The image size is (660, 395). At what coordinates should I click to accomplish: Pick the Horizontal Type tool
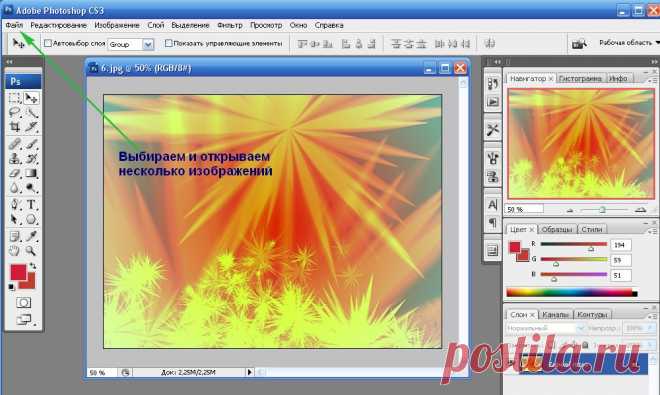[x=31, y=205]
